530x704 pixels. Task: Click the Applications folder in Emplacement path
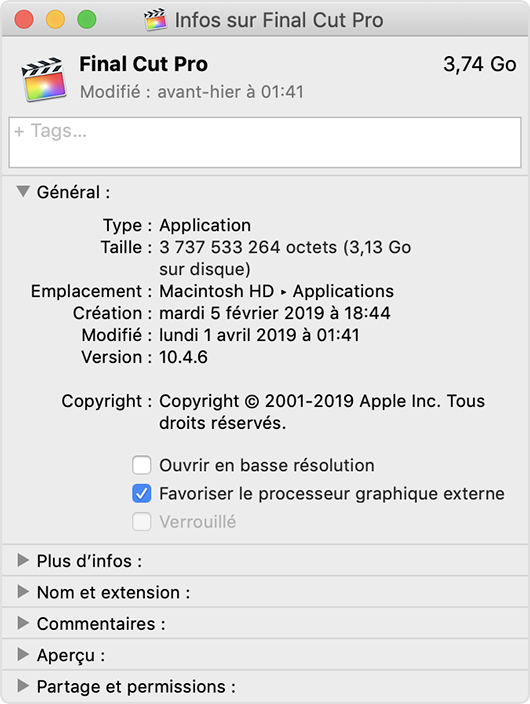pos(343,291)
